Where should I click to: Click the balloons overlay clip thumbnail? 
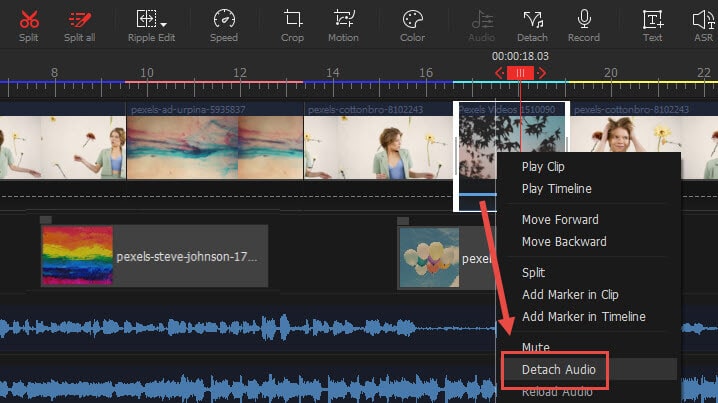[x=429, y=257]
